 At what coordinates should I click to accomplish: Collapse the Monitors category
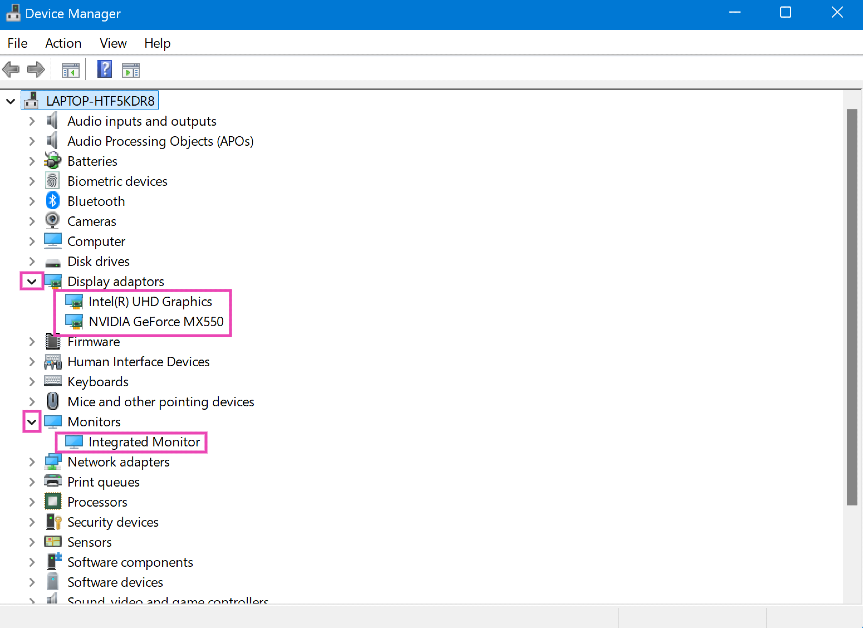32,422
